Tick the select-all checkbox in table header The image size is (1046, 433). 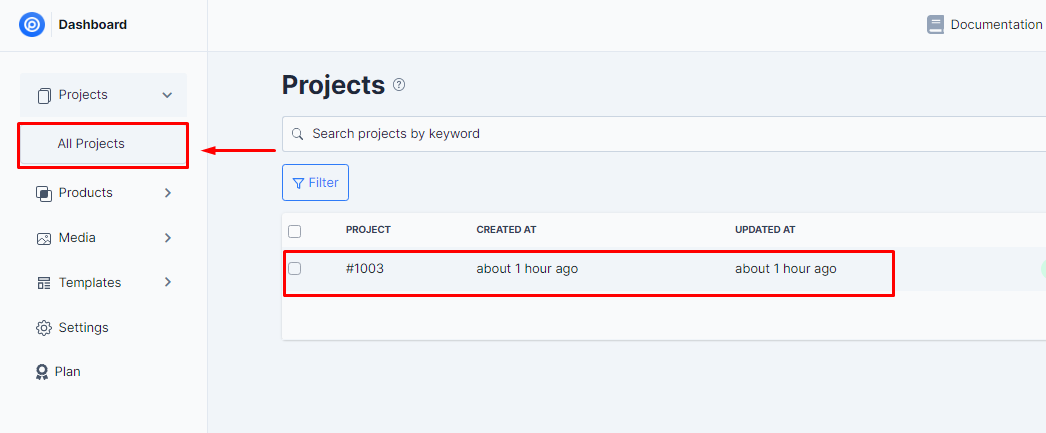[294, 232]
